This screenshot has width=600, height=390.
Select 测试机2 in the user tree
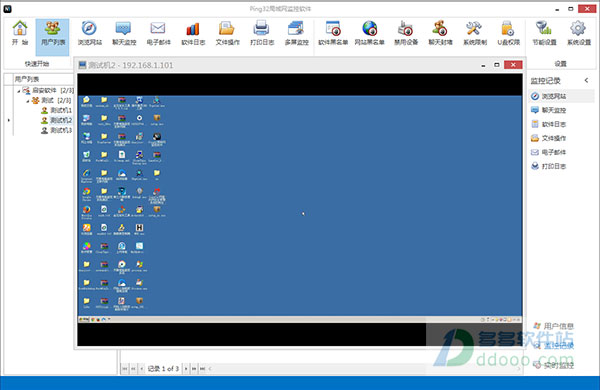click(57, 120)
